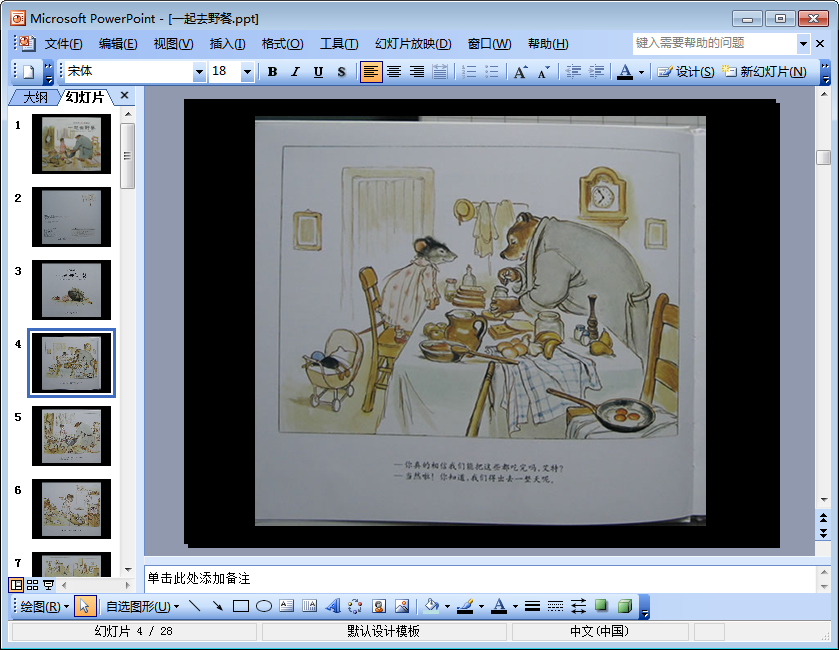Insert Clip Art
This screenshot has width=839, height=650.
click(379, 607)
